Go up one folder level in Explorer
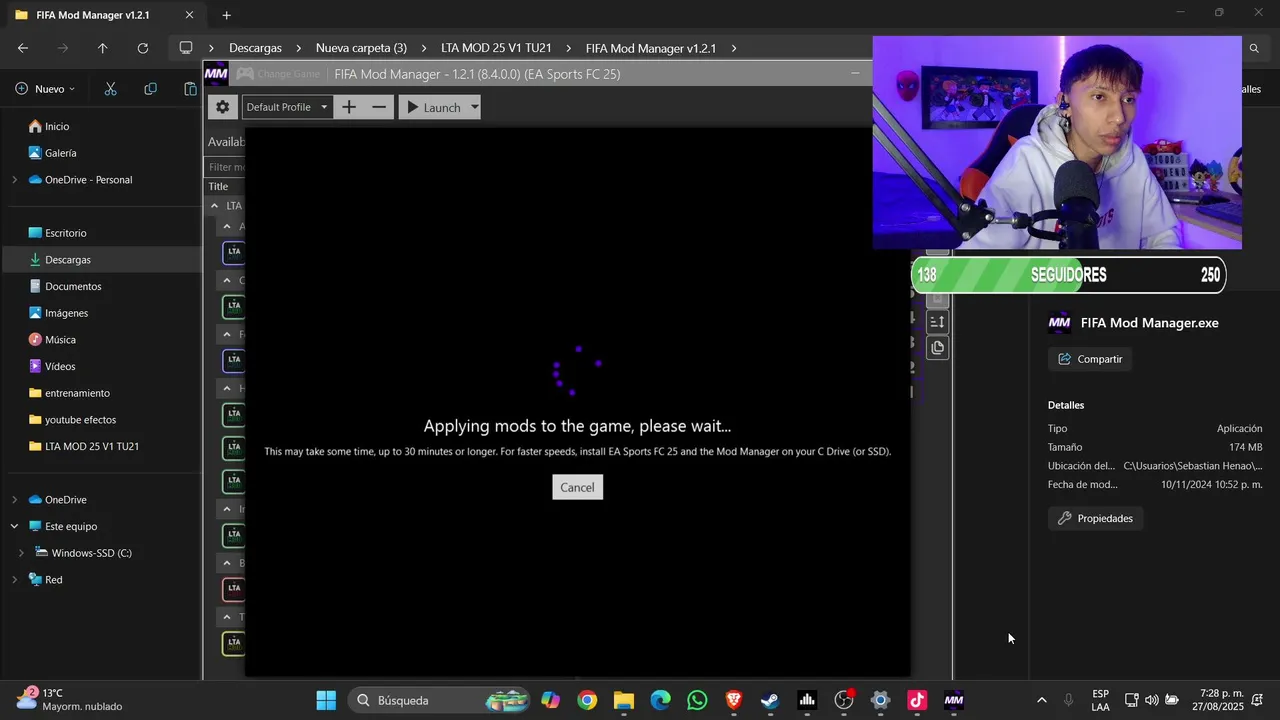 [x=102, y=48]
